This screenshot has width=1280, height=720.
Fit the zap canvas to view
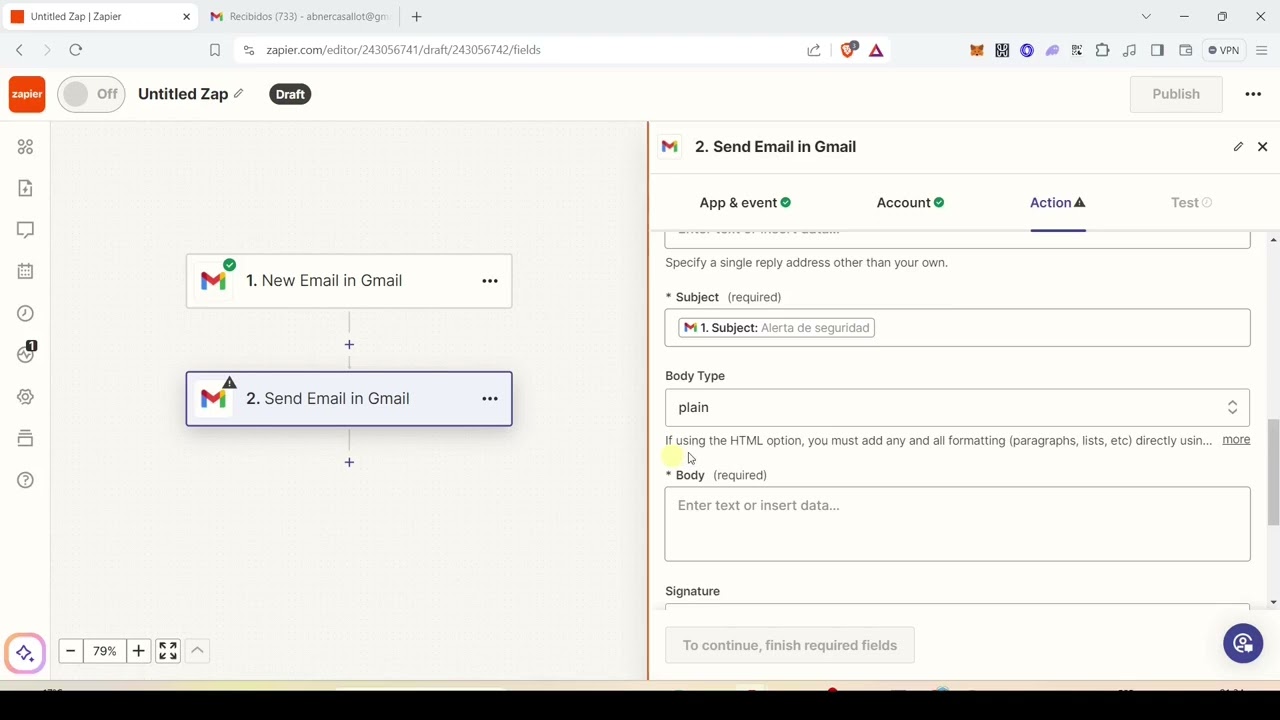pos(168,651)
